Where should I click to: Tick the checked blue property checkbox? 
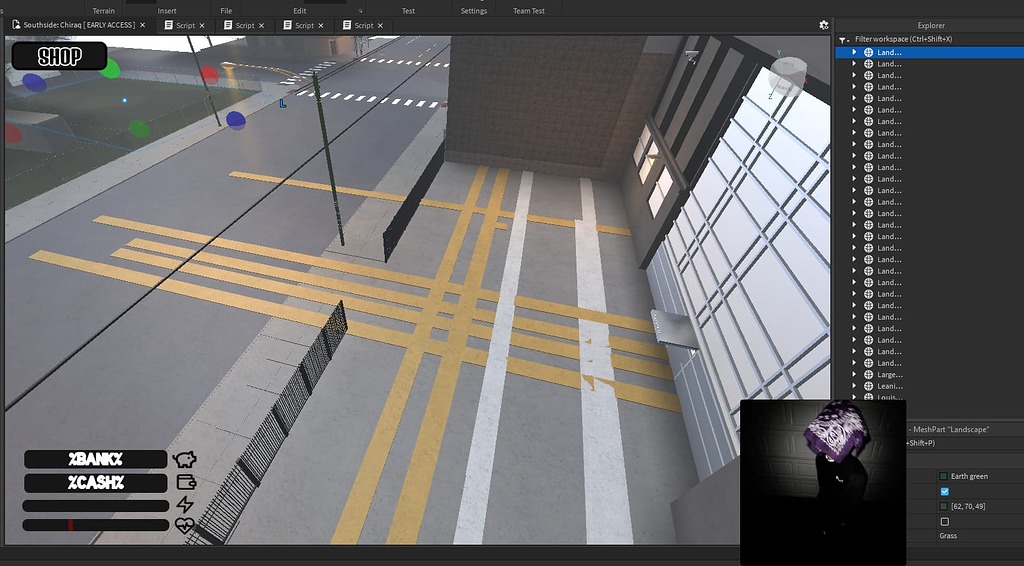[944, 492]
